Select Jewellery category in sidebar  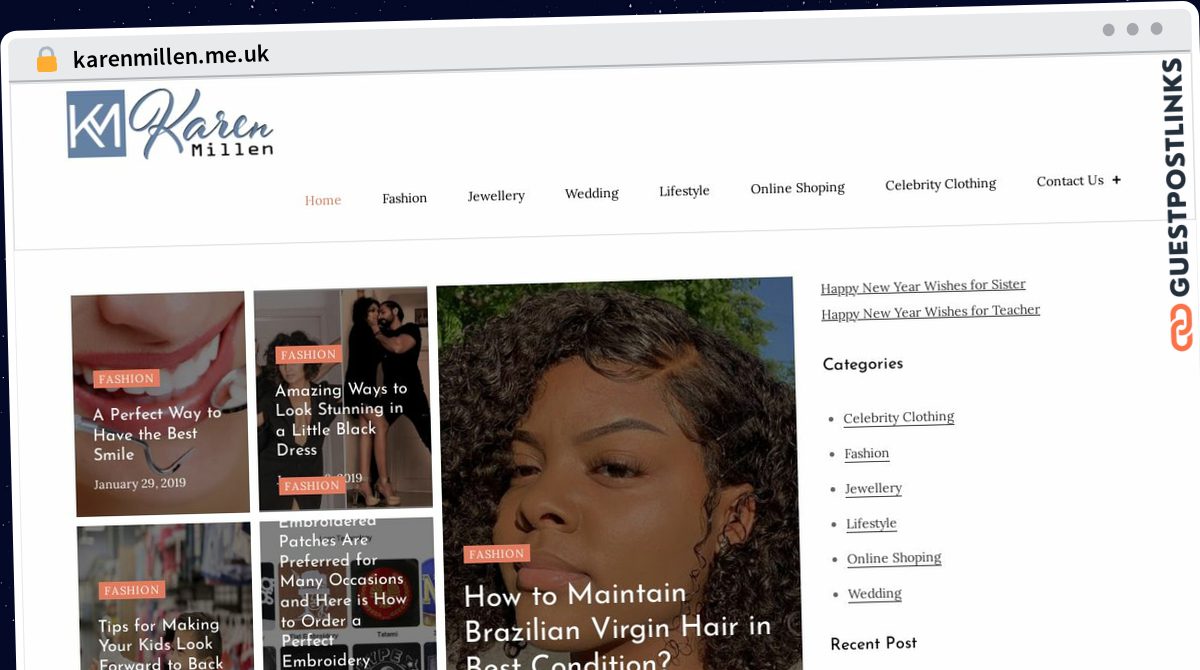[x=874, y=489]
